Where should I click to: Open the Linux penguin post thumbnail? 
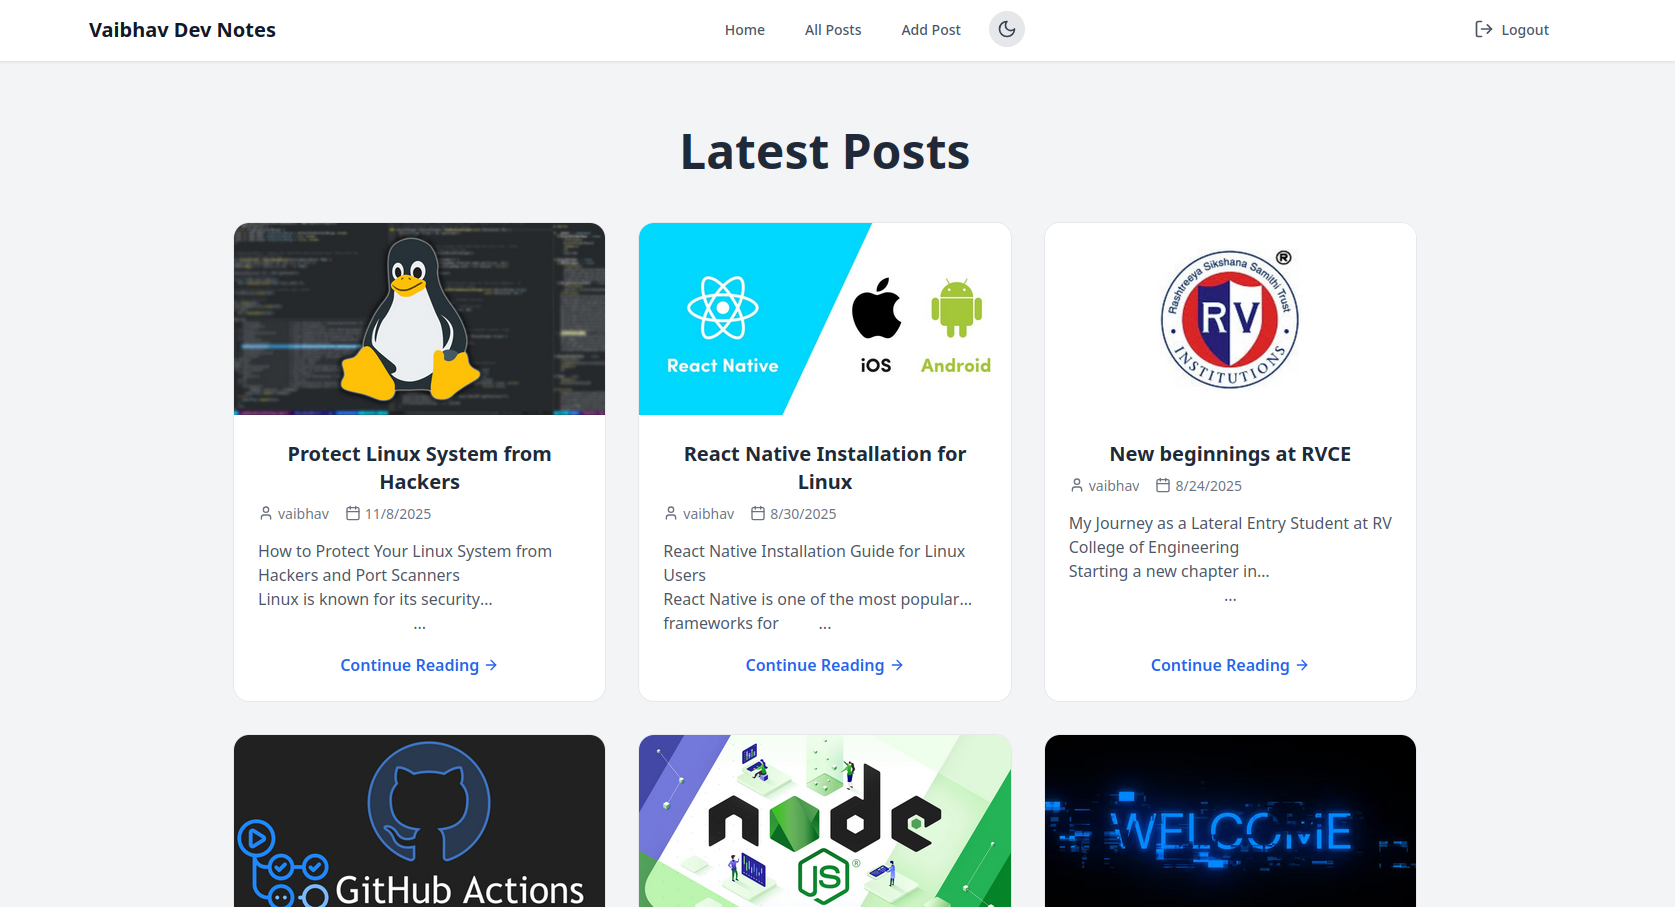(x=419, y=319)
